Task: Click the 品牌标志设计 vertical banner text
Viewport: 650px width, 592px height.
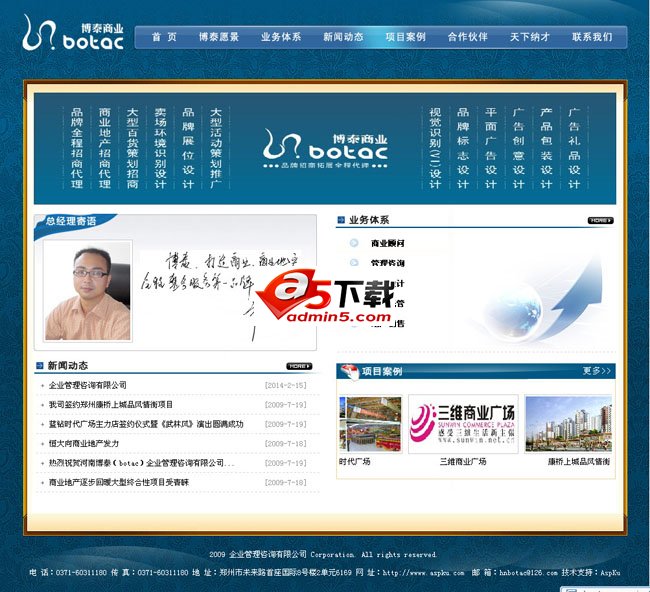Action: click(x=463, y=148)
